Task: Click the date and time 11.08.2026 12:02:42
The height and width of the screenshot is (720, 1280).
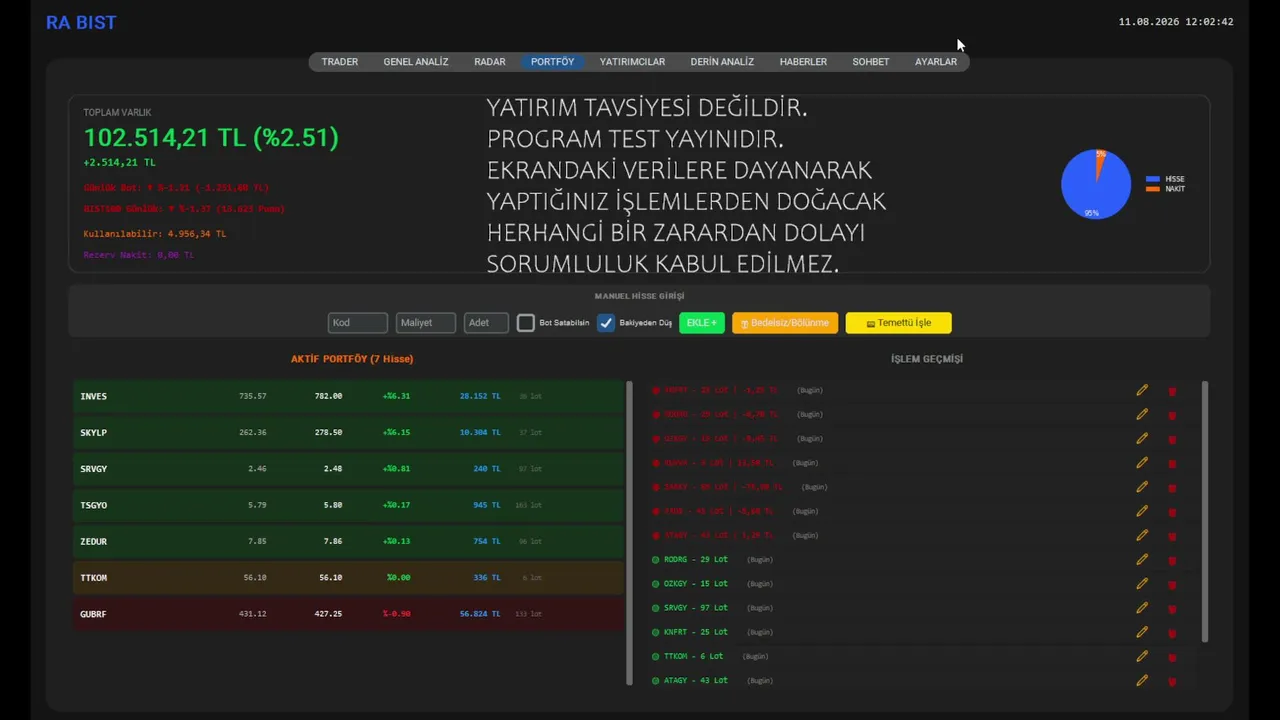Action: pos(1176,22)
